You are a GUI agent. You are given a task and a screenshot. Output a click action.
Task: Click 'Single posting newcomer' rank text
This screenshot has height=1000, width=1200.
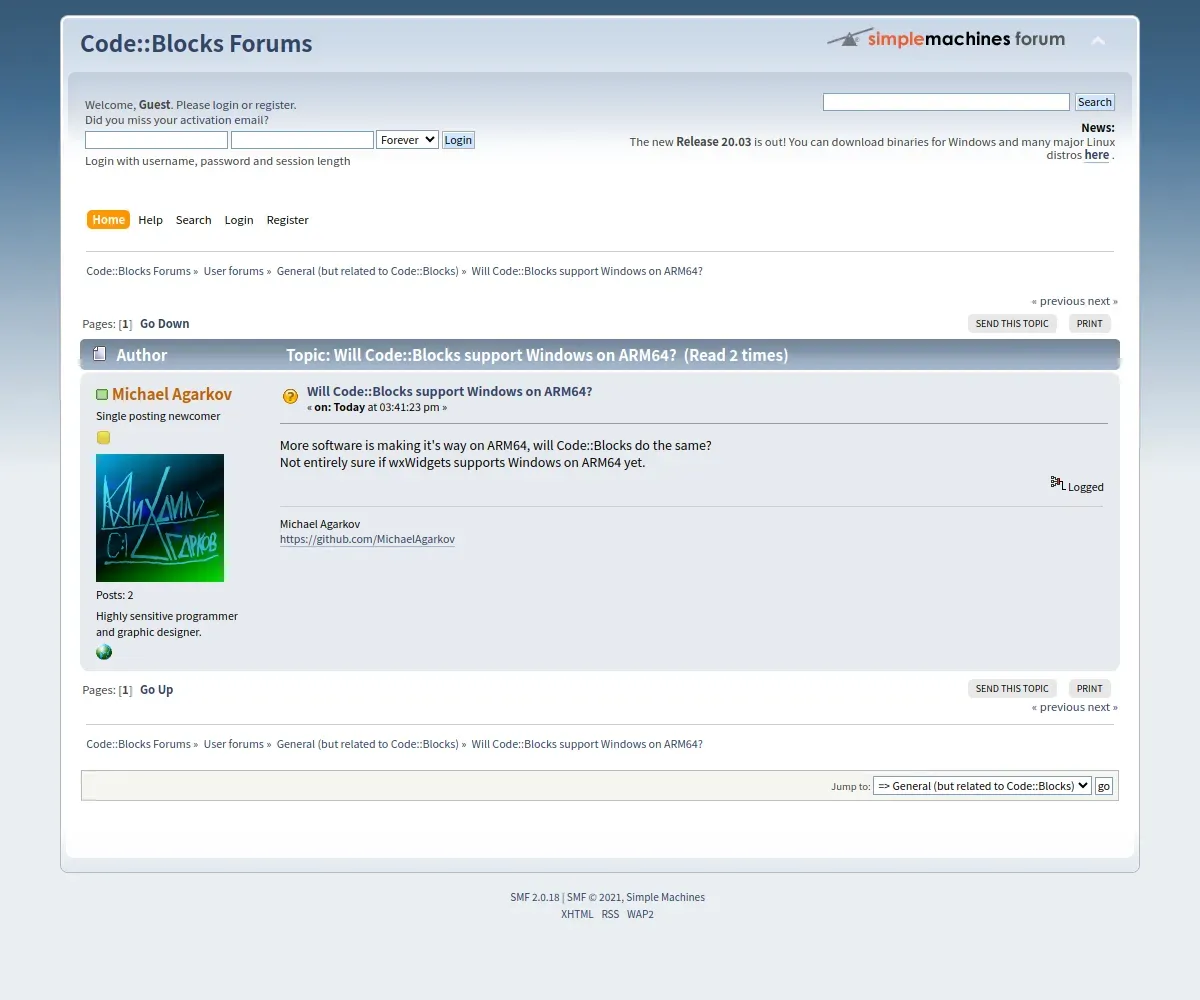(x=158, y=416)
